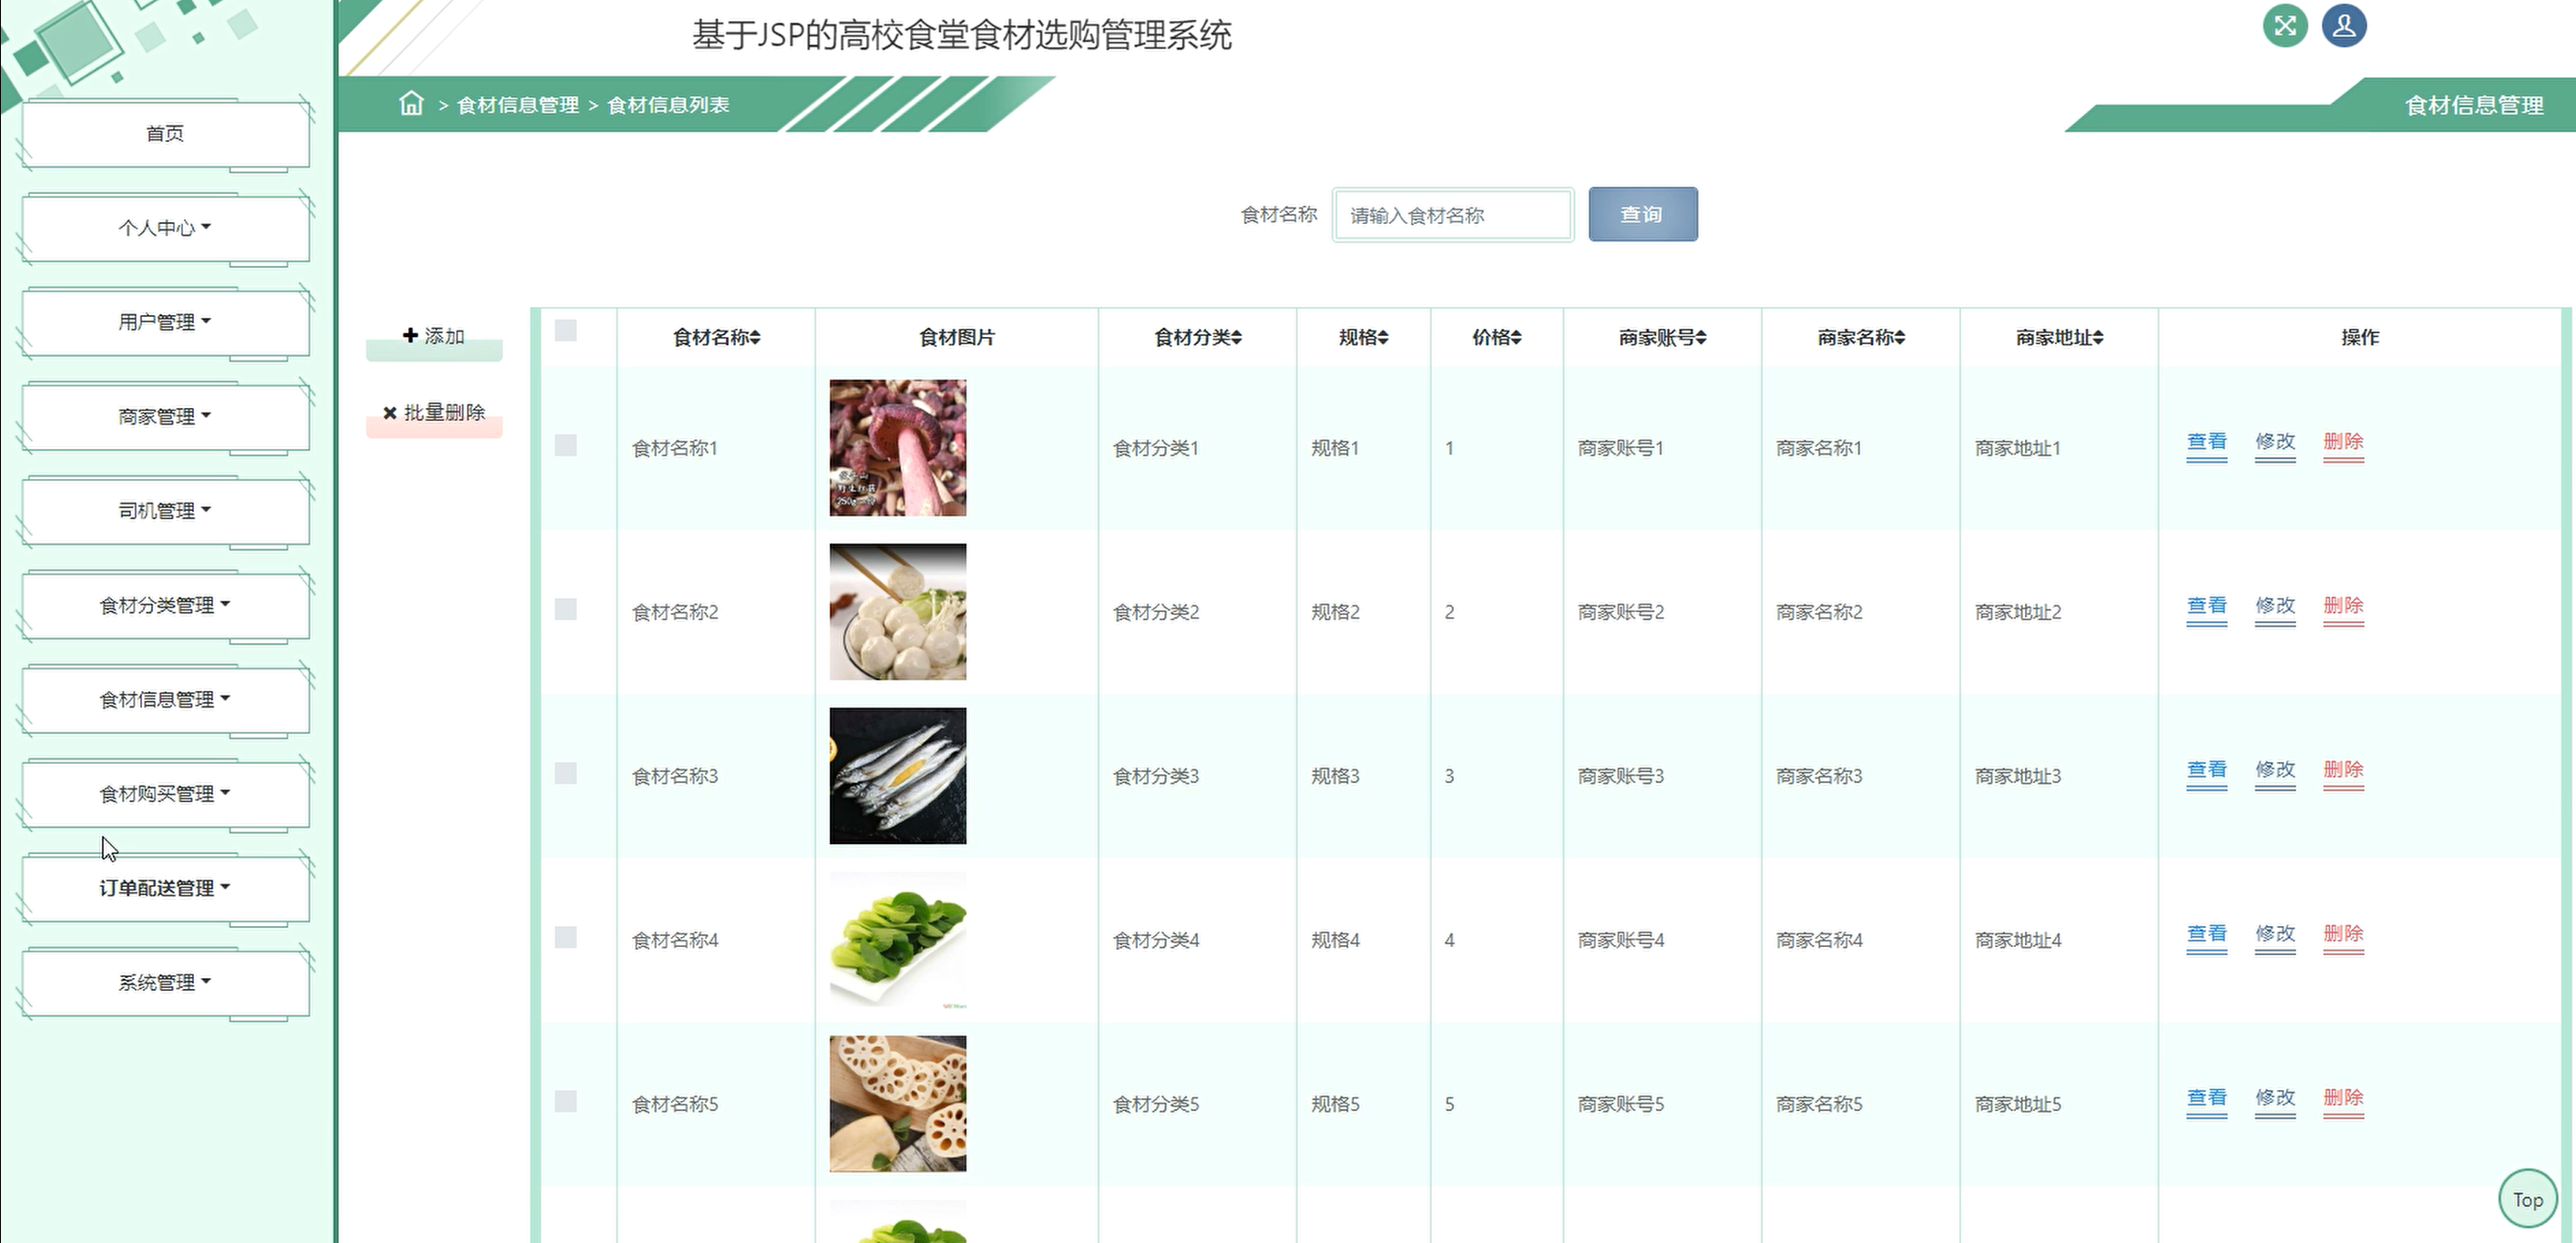The image size is (2576, 1243).
Task: Sort by 商家地址 column arrows
Action: 2098,338
